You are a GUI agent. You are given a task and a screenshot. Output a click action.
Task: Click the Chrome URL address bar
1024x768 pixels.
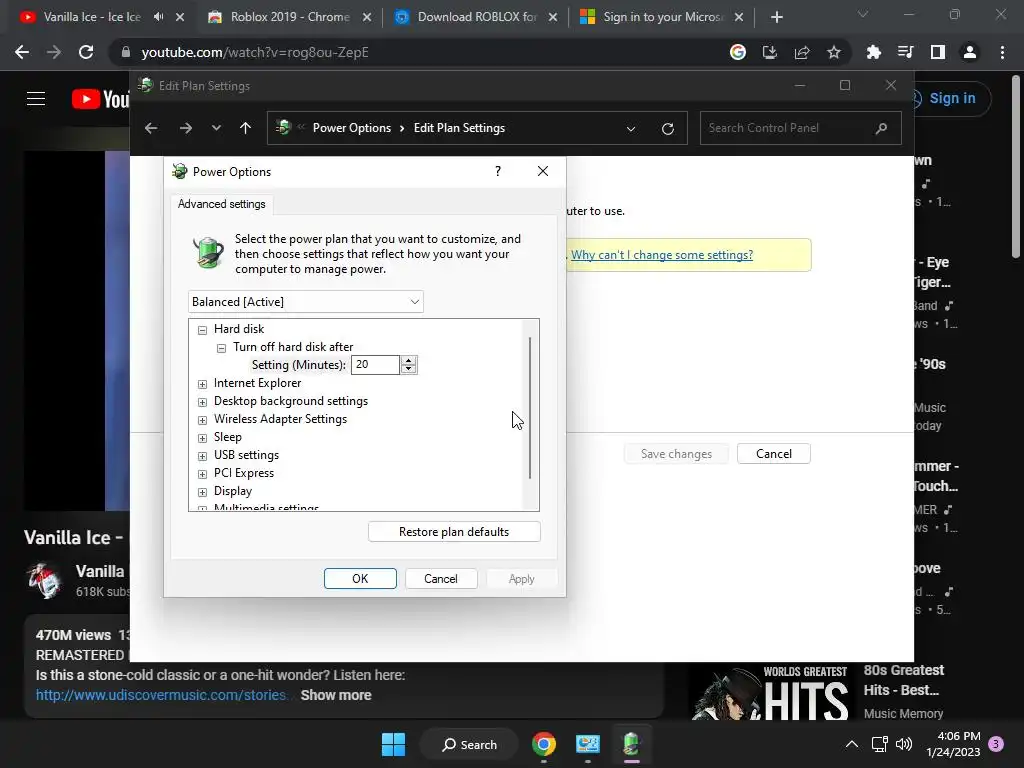coord(418,52)
